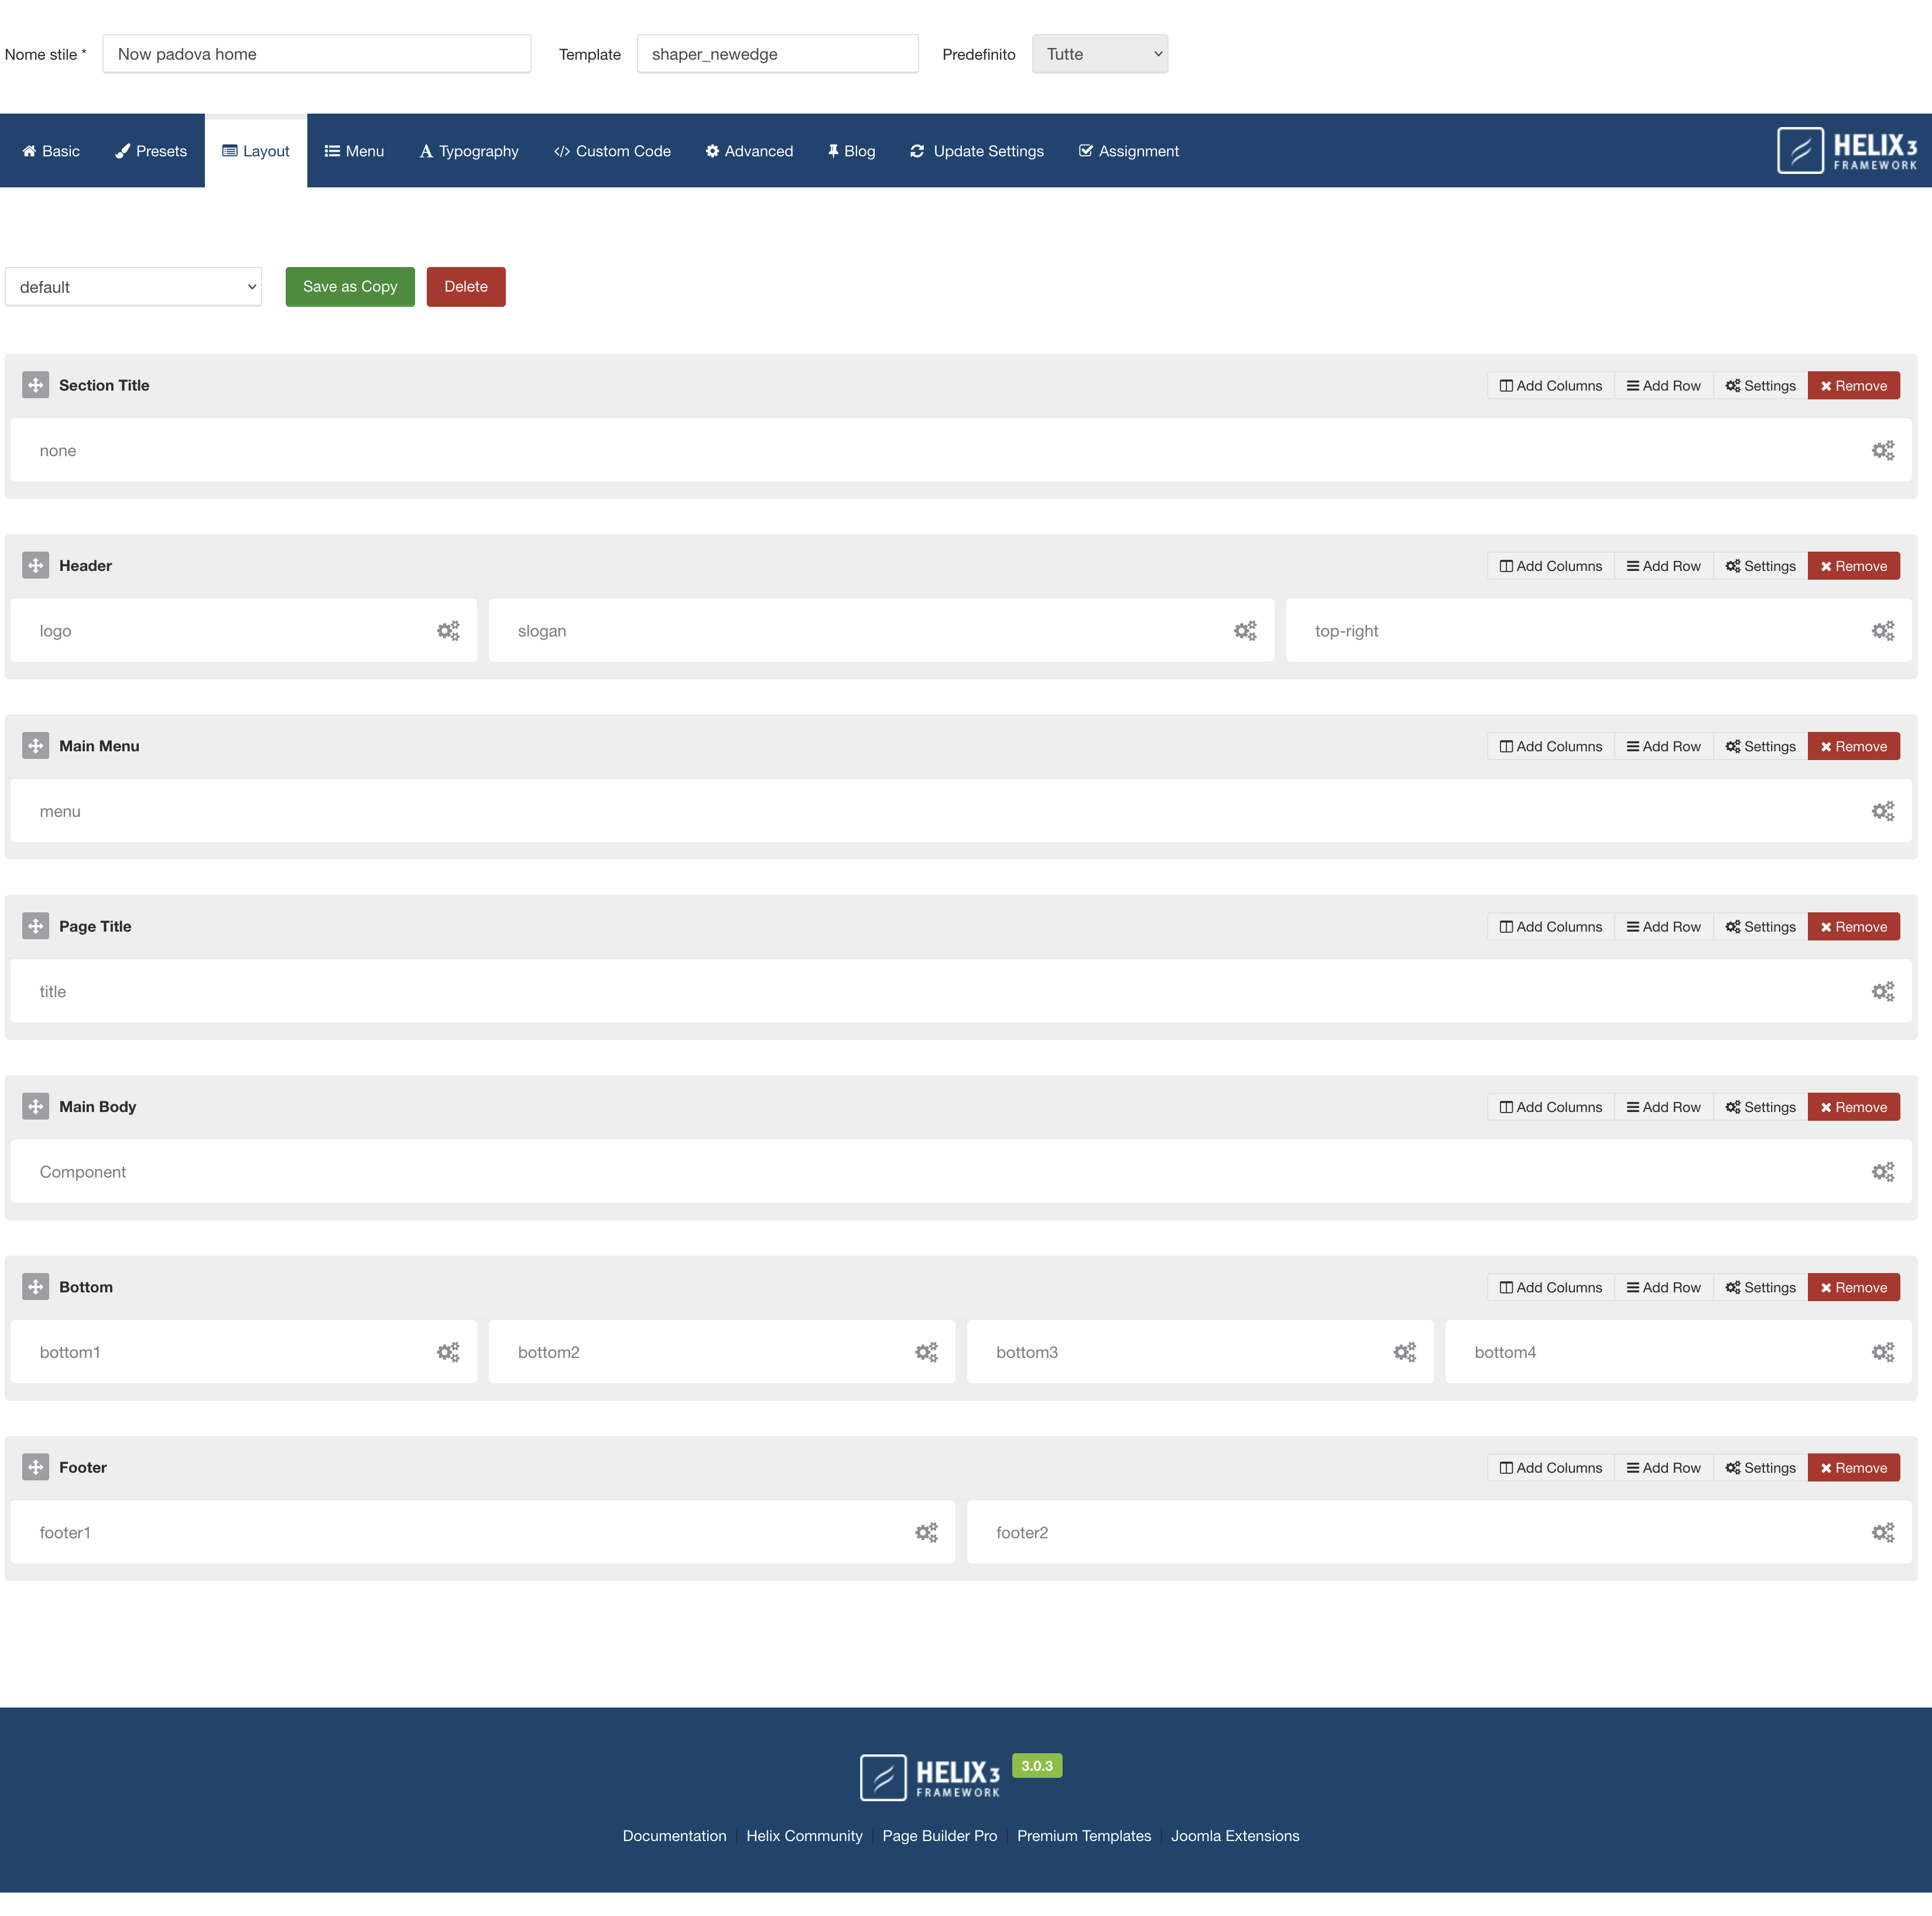Click the gear icon on logo column
Viewport: 1932px width, 1916px height.
click(x=448, y=631)
